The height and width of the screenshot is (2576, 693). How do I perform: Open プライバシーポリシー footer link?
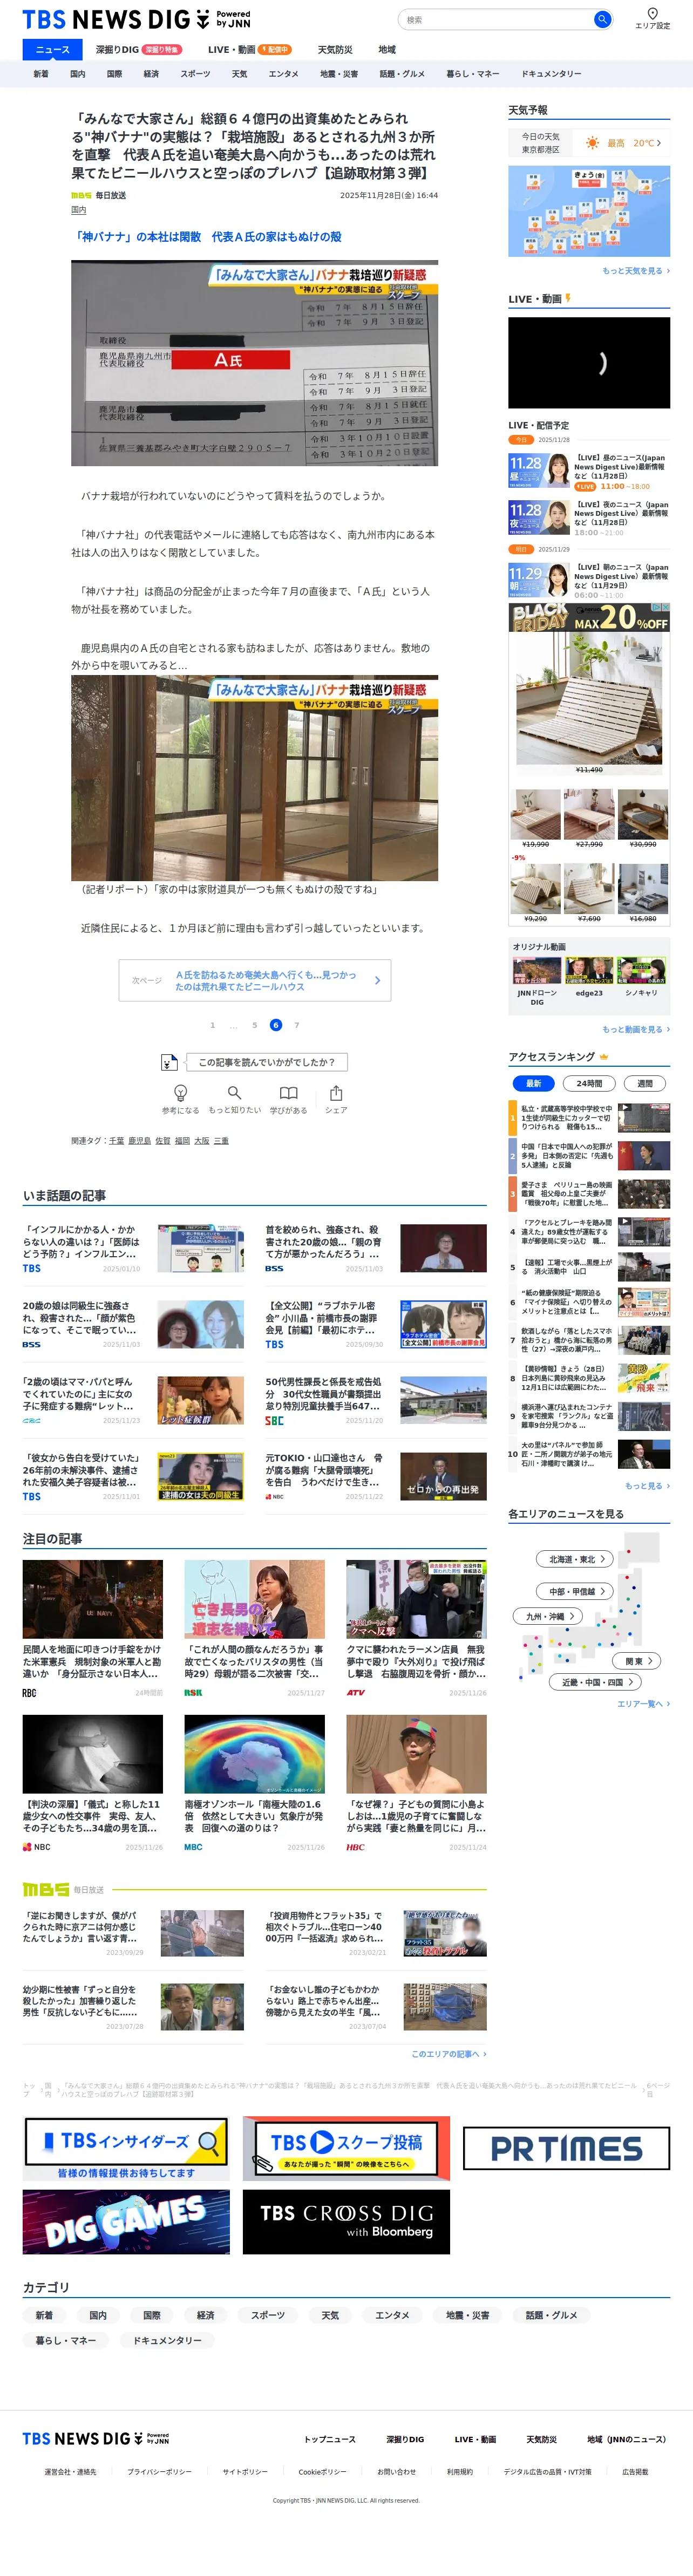[x=159, y=2472]
